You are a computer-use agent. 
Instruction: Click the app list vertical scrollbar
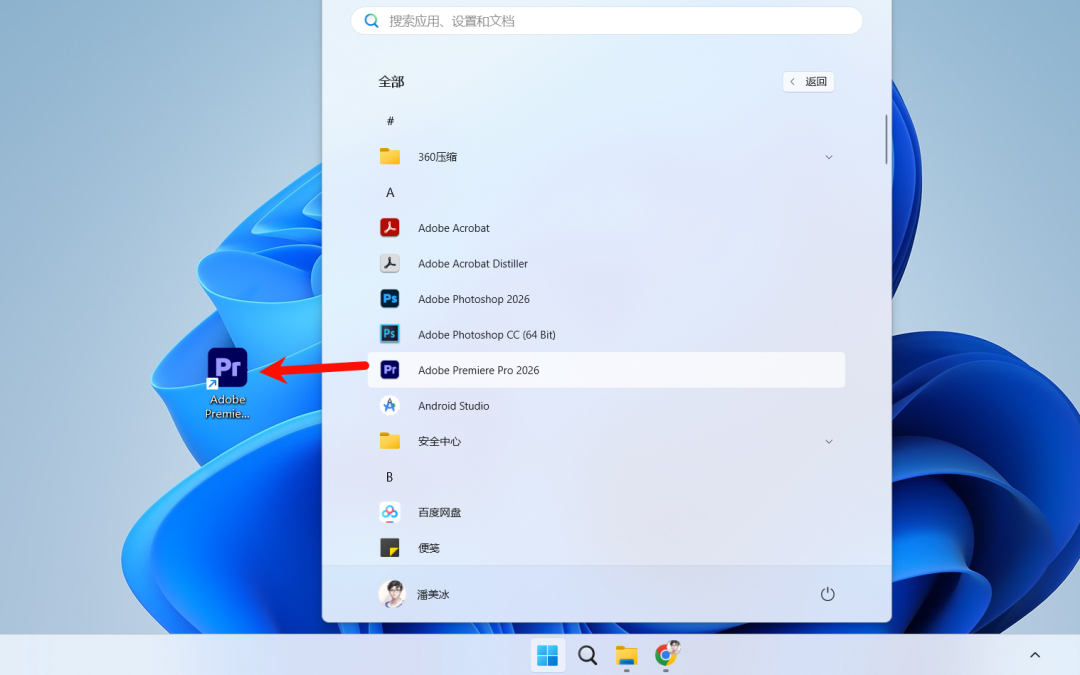pyautogui.click(x=886, y=140)
